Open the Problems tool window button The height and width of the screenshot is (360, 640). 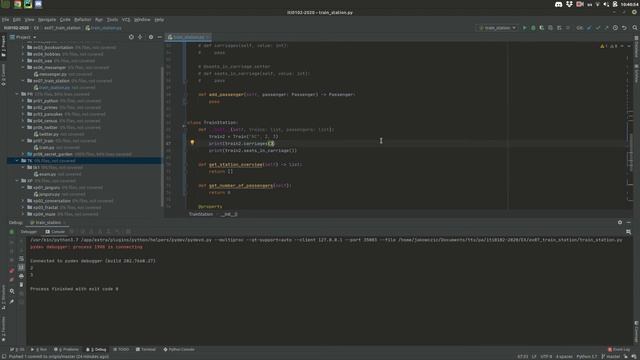pyautogui.click(x=66, y=350)
